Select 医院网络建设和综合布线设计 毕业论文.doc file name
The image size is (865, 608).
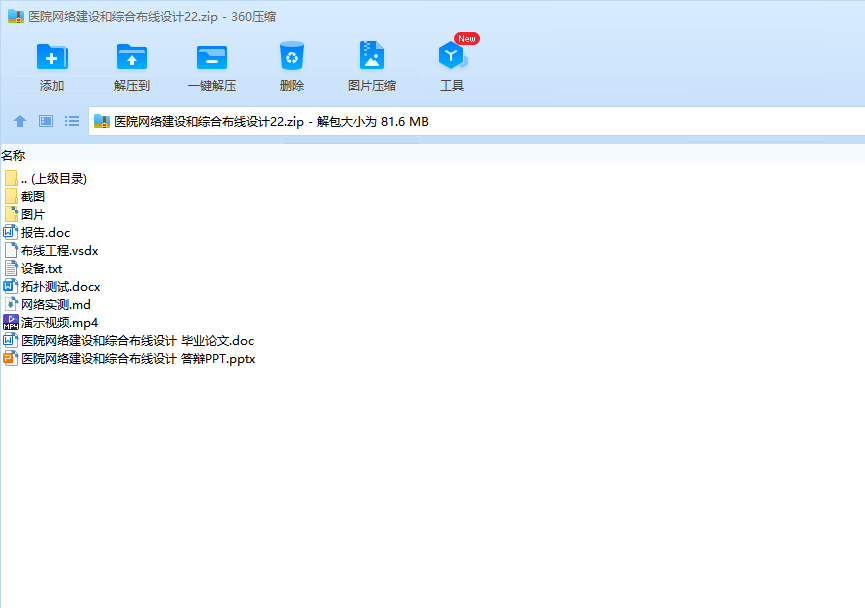(x=138, y=341)
